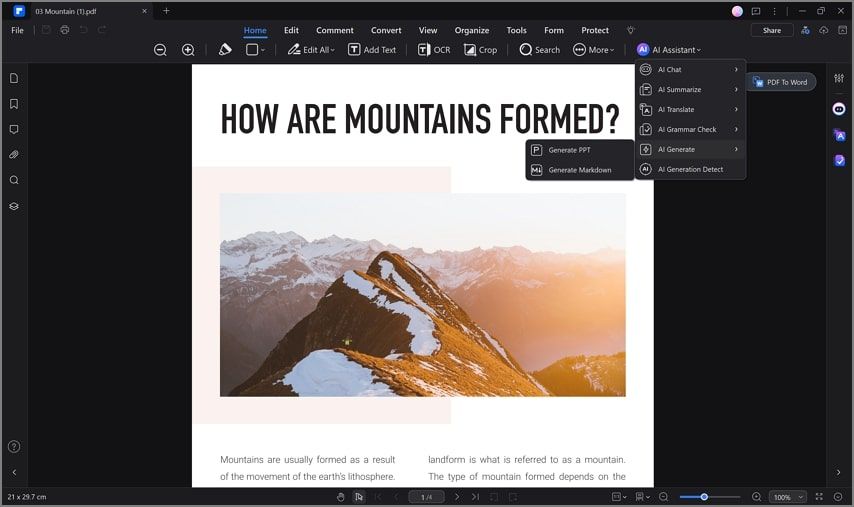
Task: Select AI Grammar Check menu entry
Action: (690, 130)
